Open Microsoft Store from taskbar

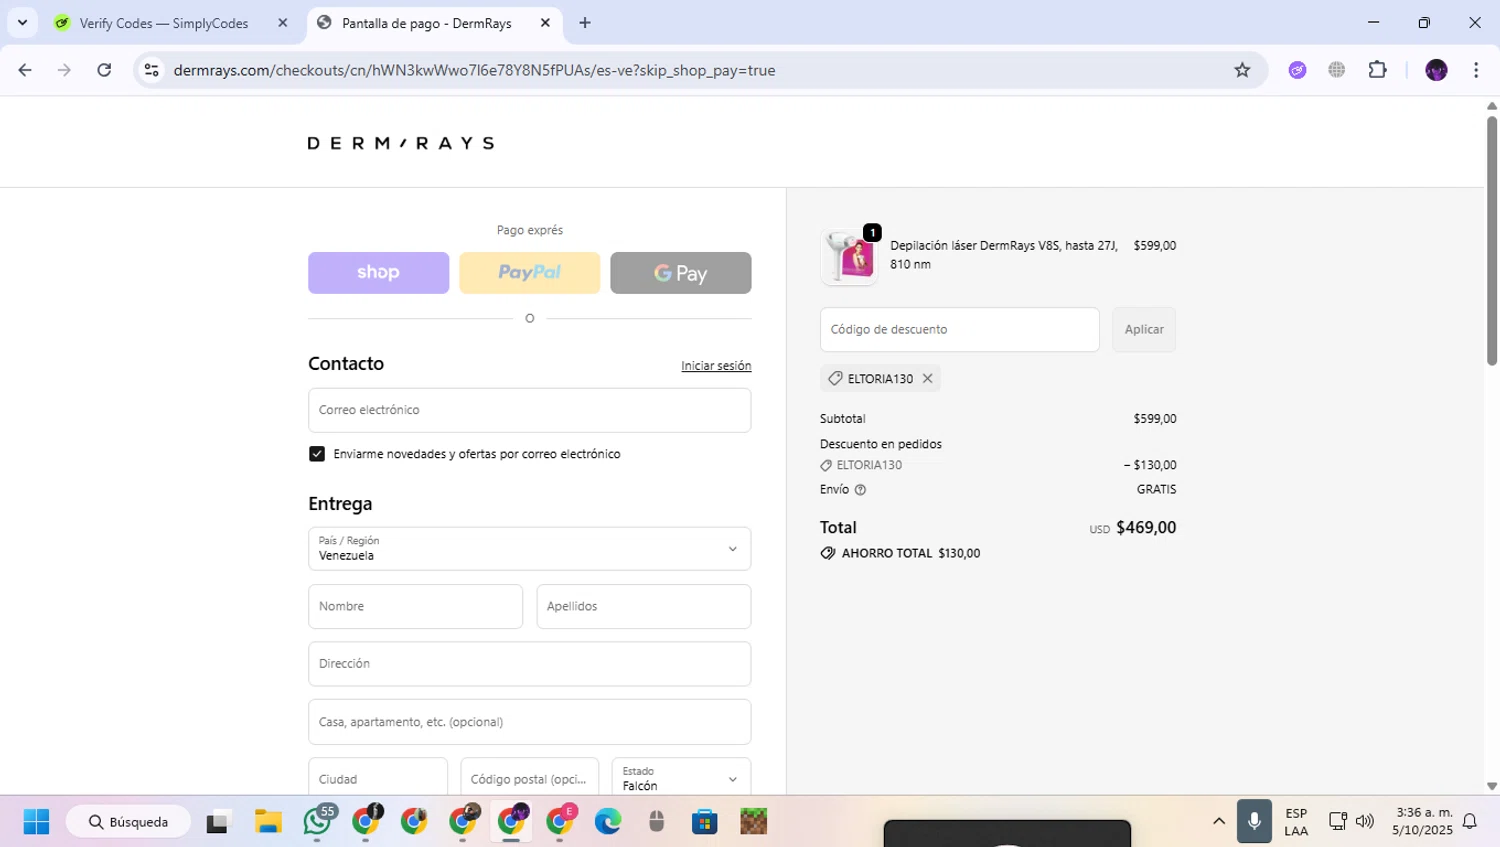click(x=705, y=822)
